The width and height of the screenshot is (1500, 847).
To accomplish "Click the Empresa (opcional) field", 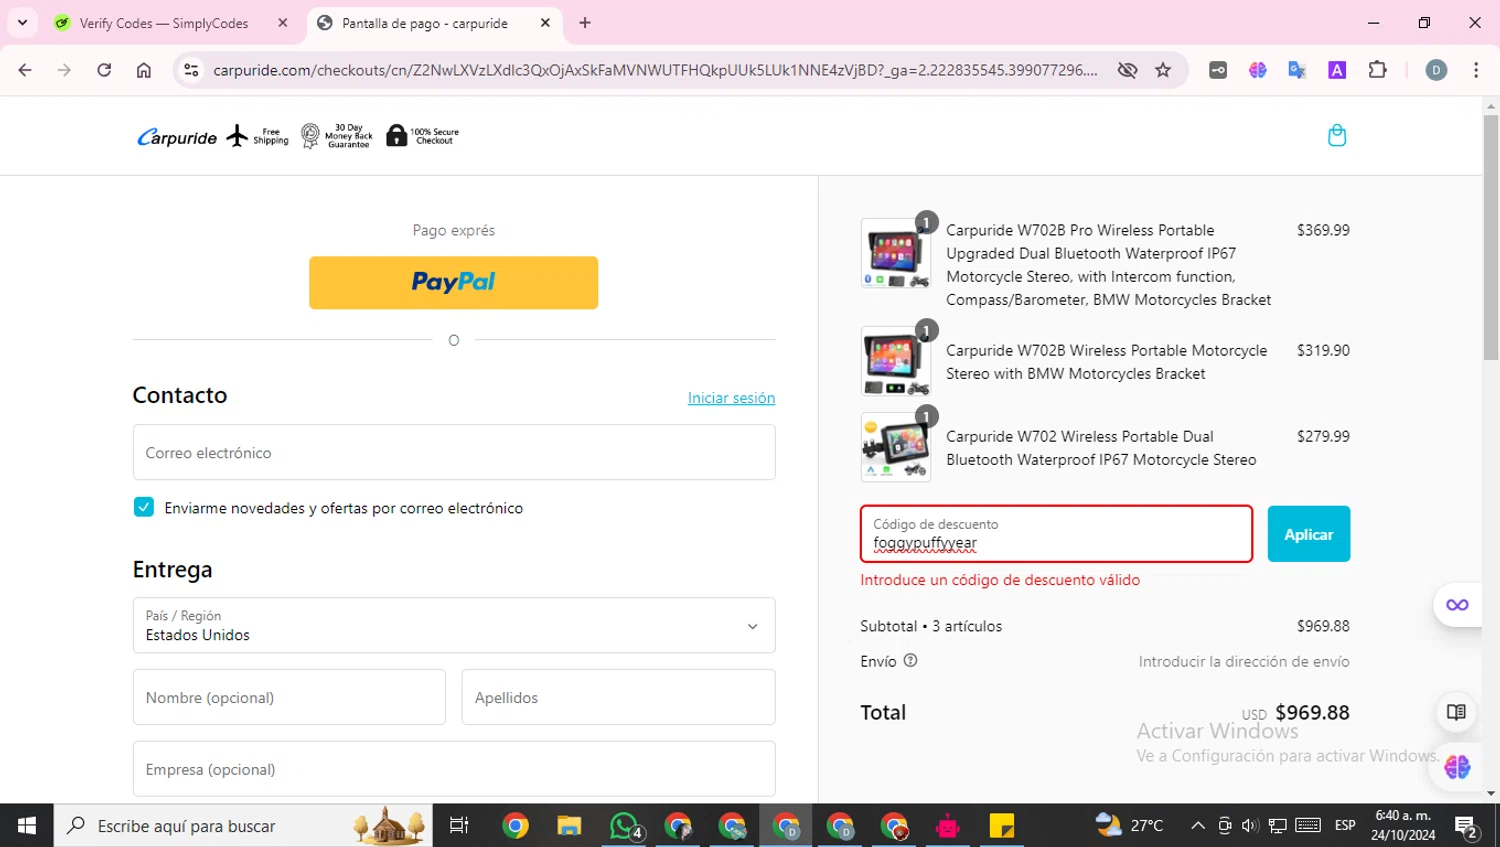I will tap(454, 769).
